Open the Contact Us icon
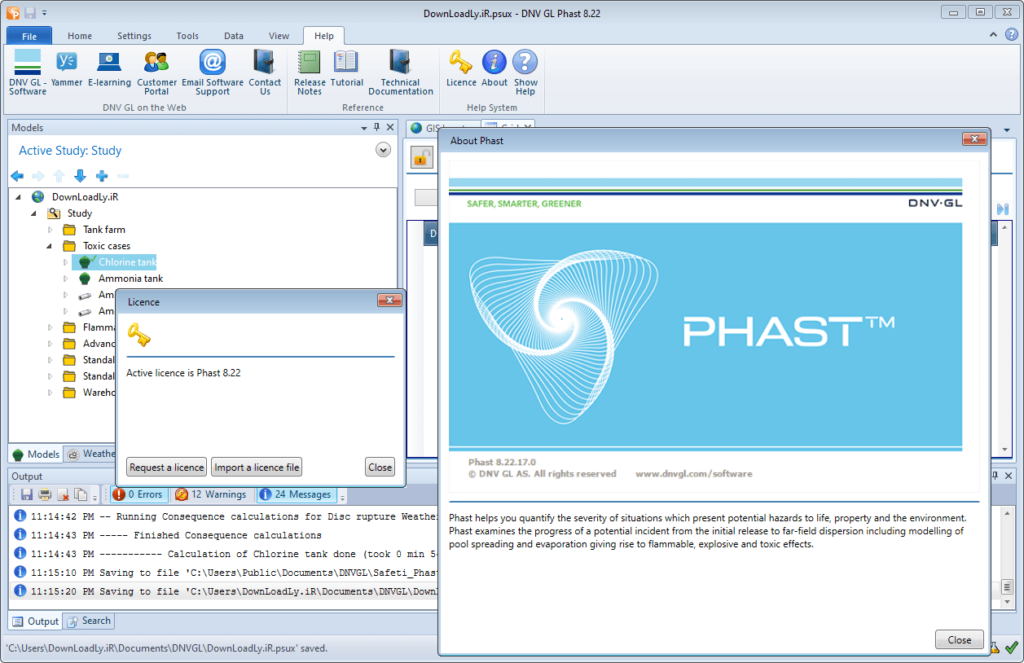 [264, 73]
